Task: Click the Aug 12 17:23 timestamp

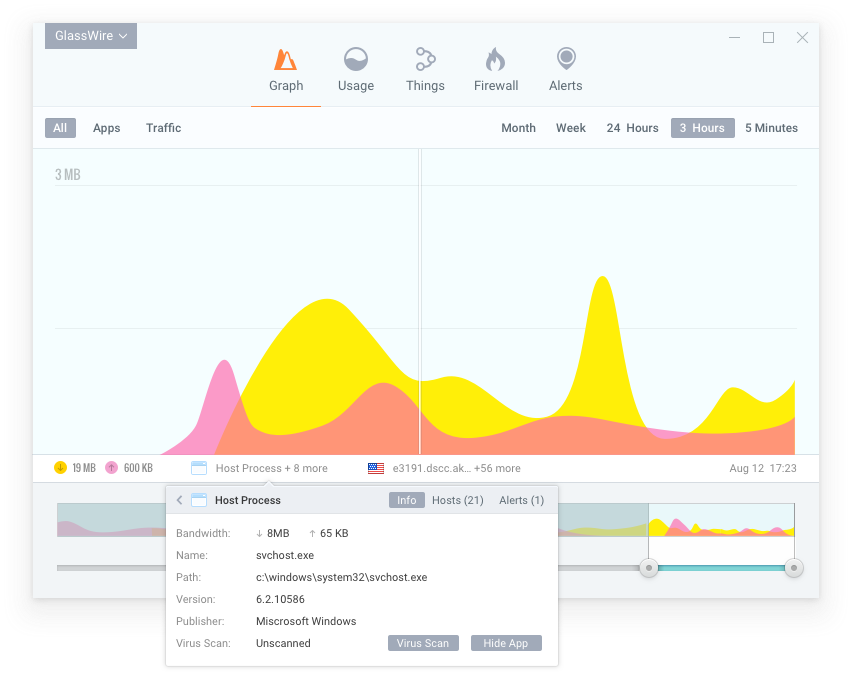Action: point(763,468)
